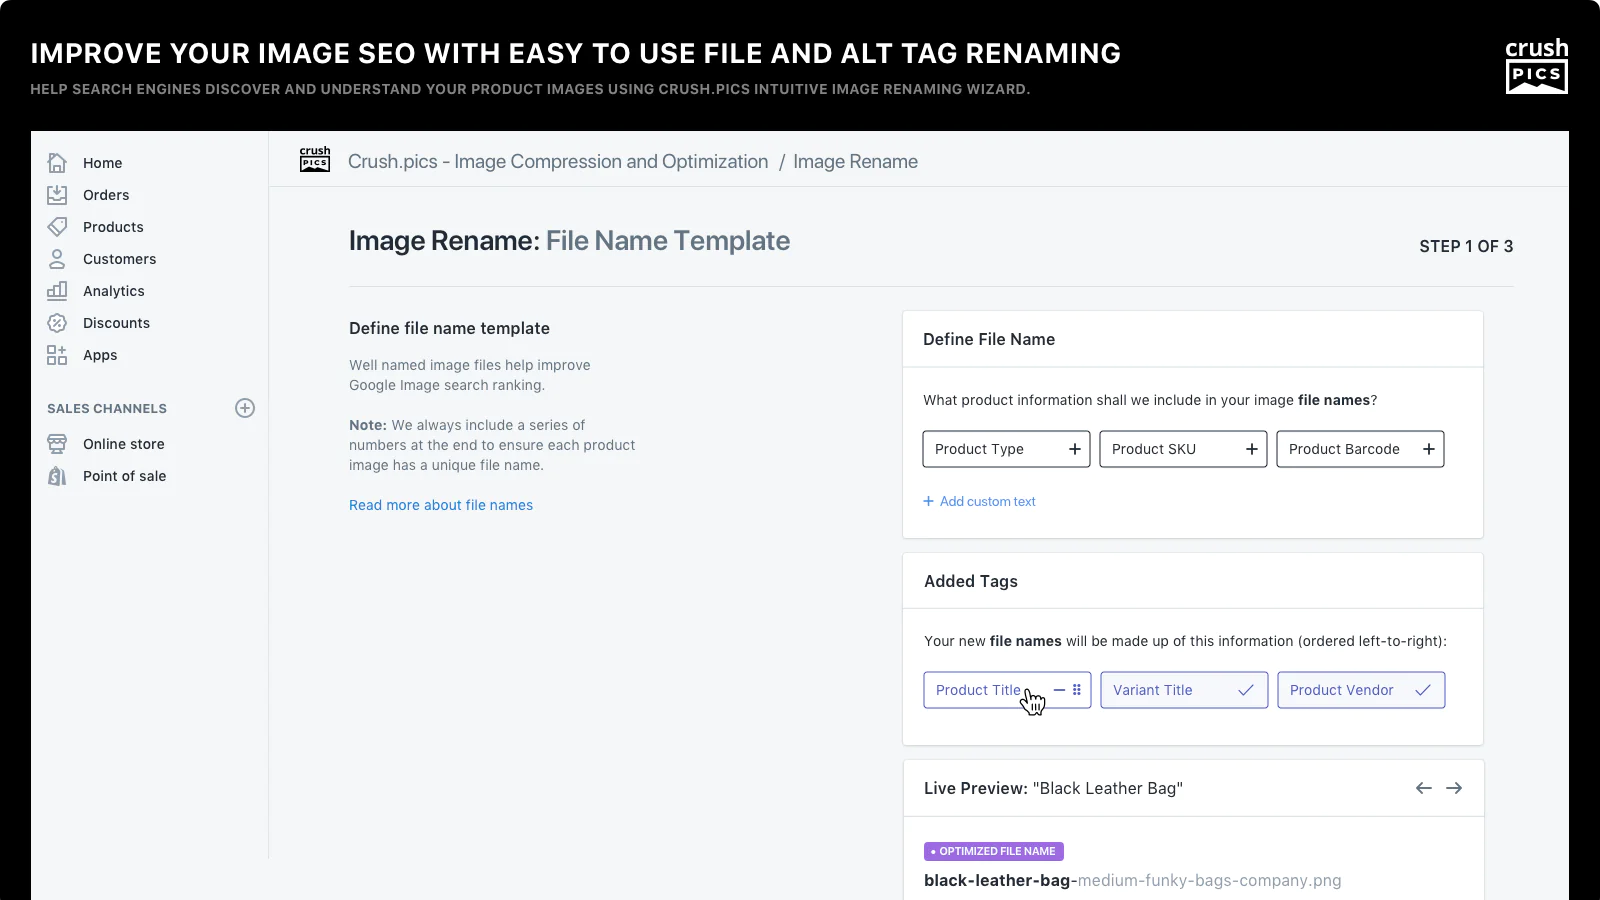
Task: Open the Analytics chart icon
Action: [57, 291]
